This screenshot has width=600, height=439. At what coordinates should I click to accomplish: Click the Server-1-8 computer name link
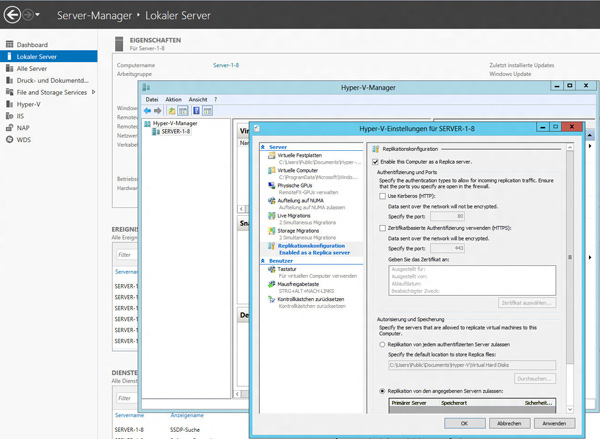pyautogui.click(x=226, y=65)
